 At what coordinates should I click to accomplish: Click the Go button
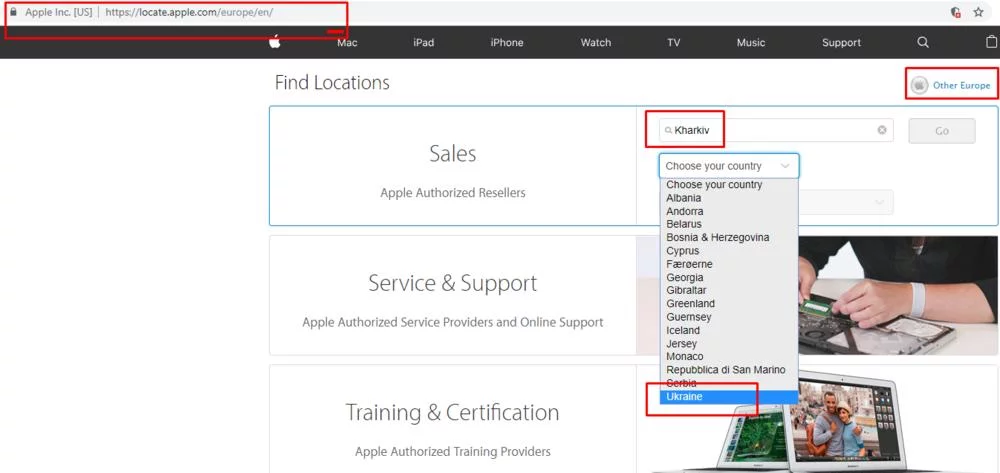[x=942, y=131]
